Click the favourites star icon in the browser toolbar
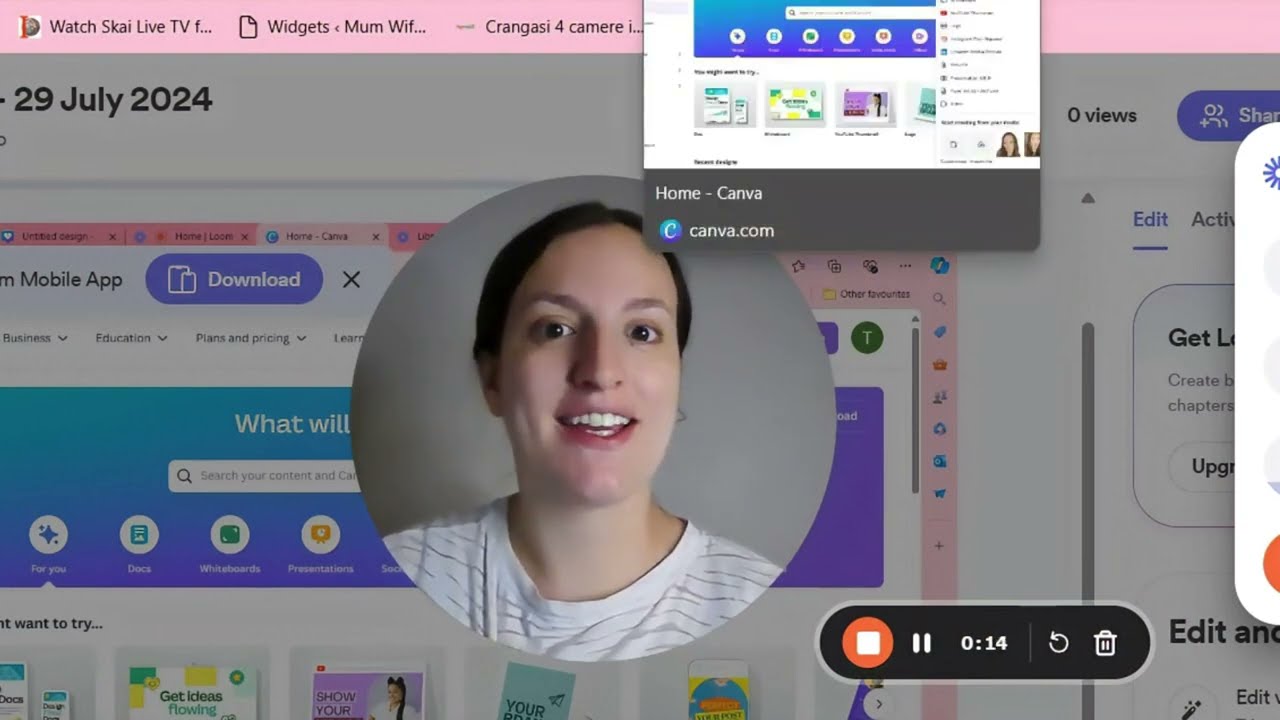 click(x=798, y=266)
